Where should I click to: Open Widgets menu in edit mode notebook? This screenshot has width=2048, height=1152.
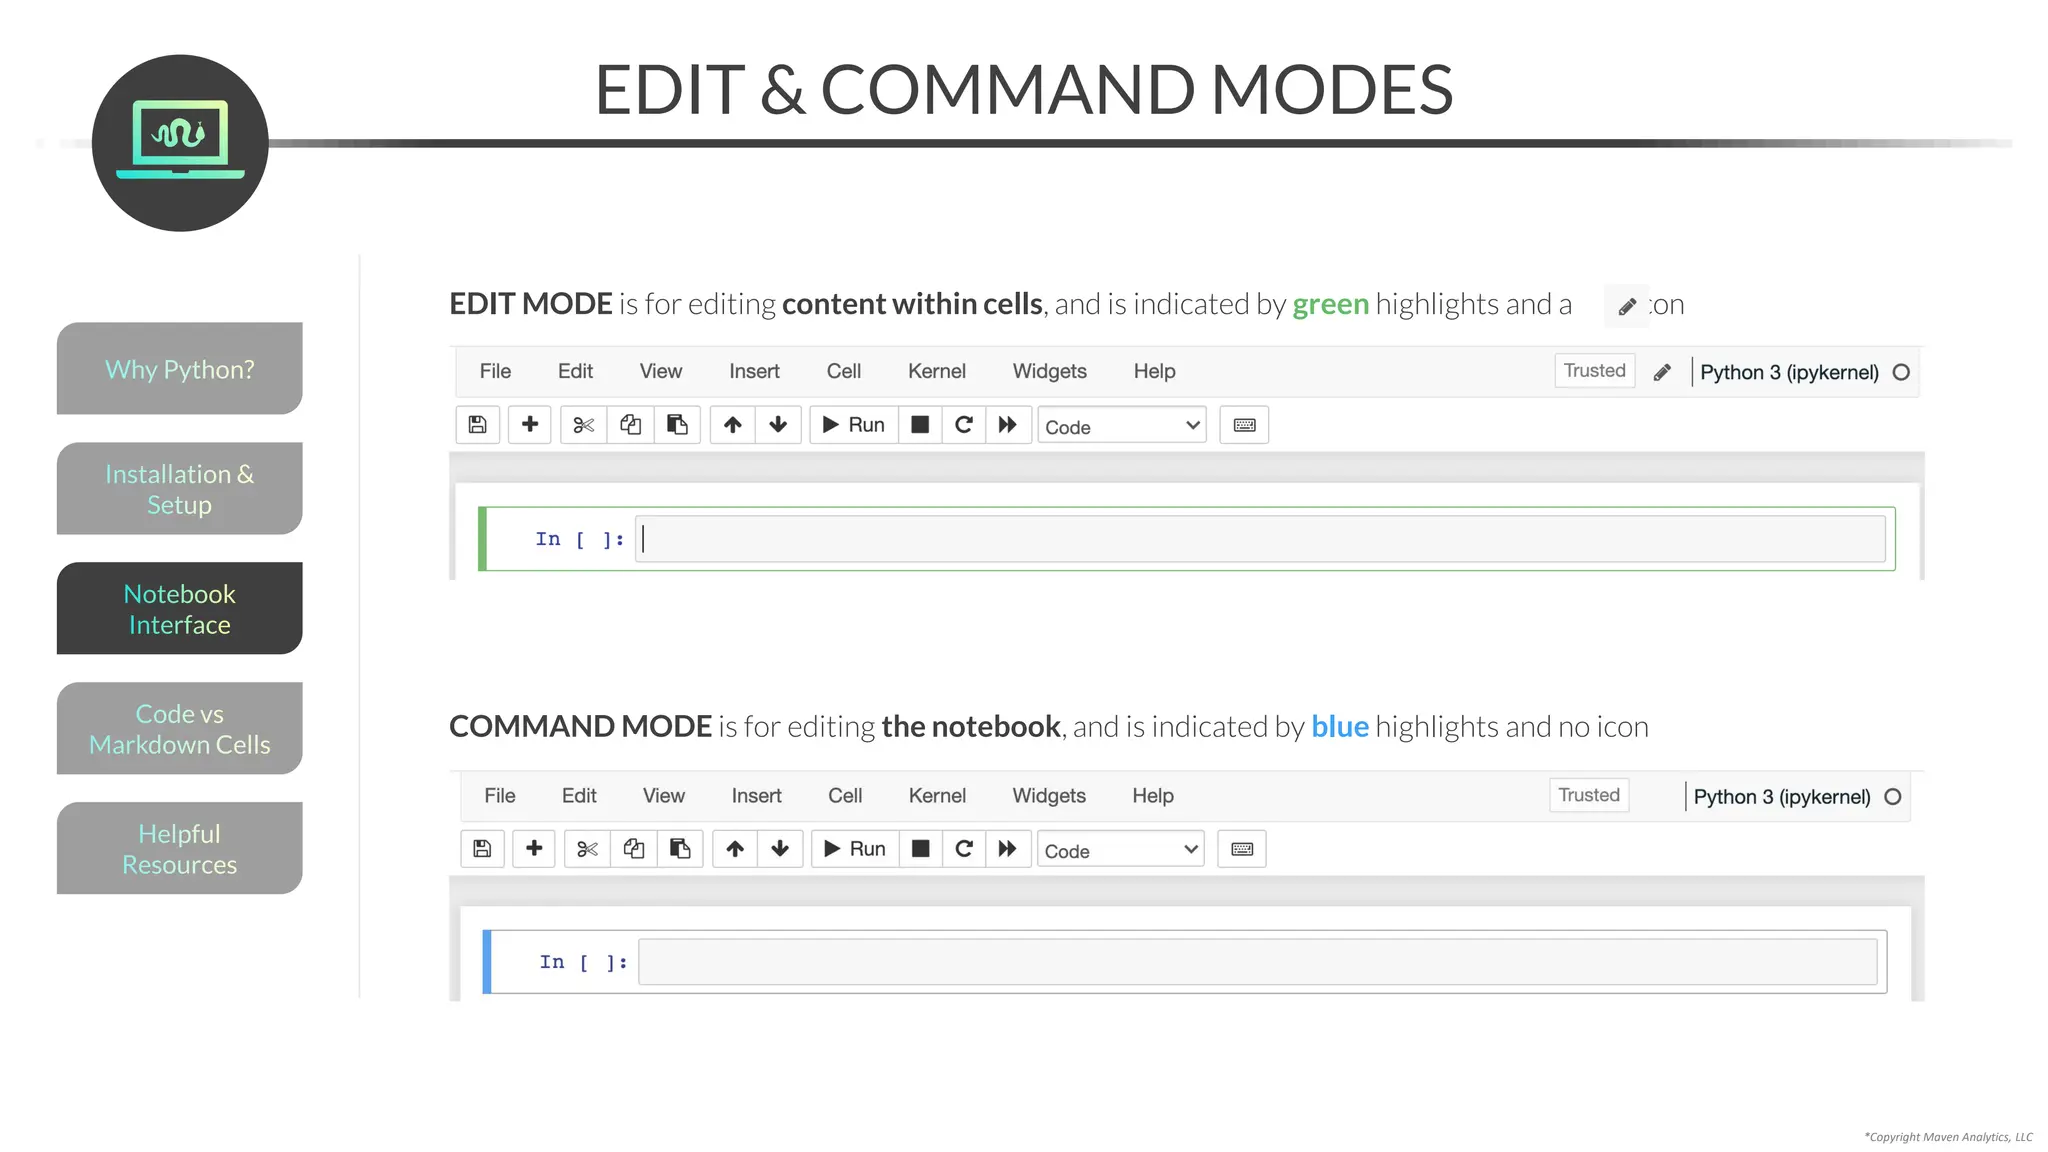click(1050, 371)
